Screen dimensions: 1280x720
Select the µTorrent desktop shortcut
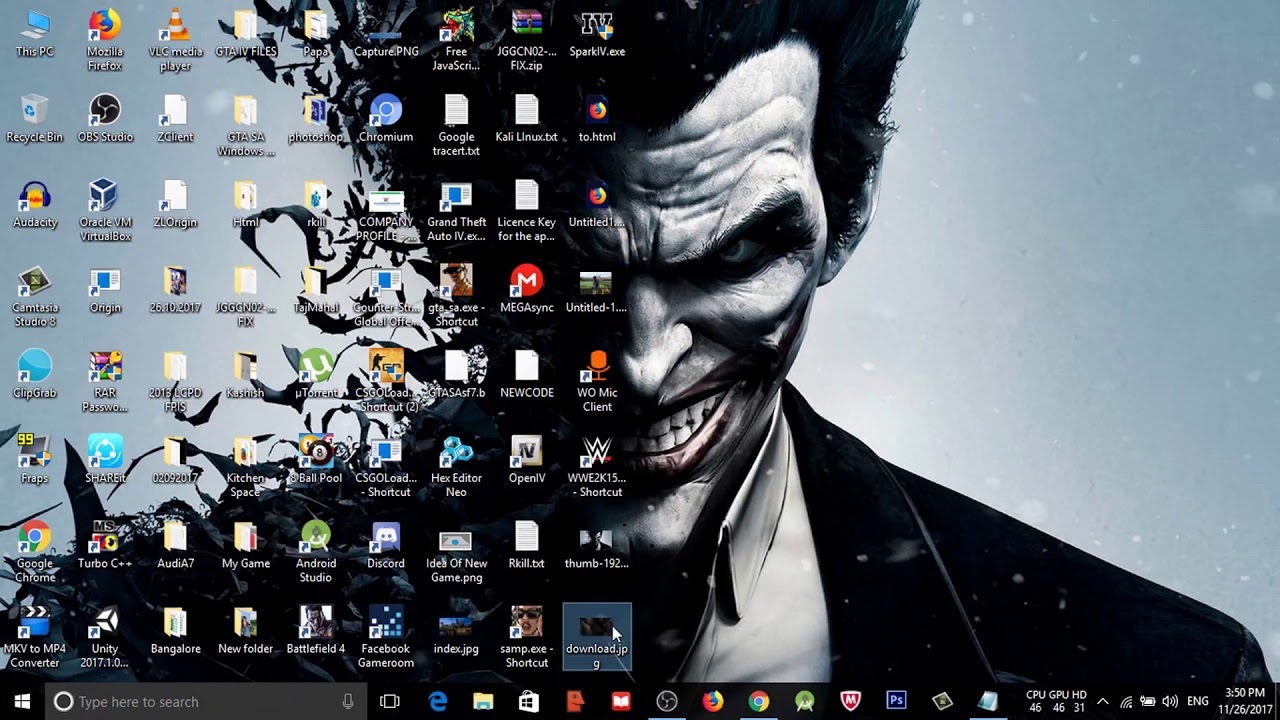[x=316, y=375]
